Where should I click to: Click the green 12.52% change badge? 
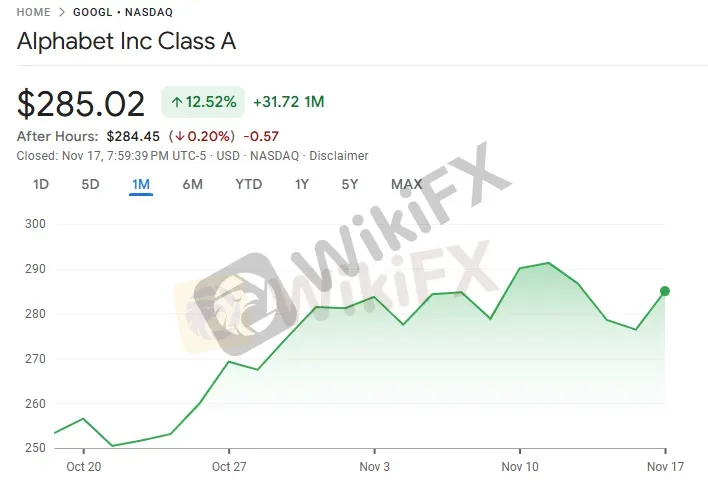[x=203, y=102]
